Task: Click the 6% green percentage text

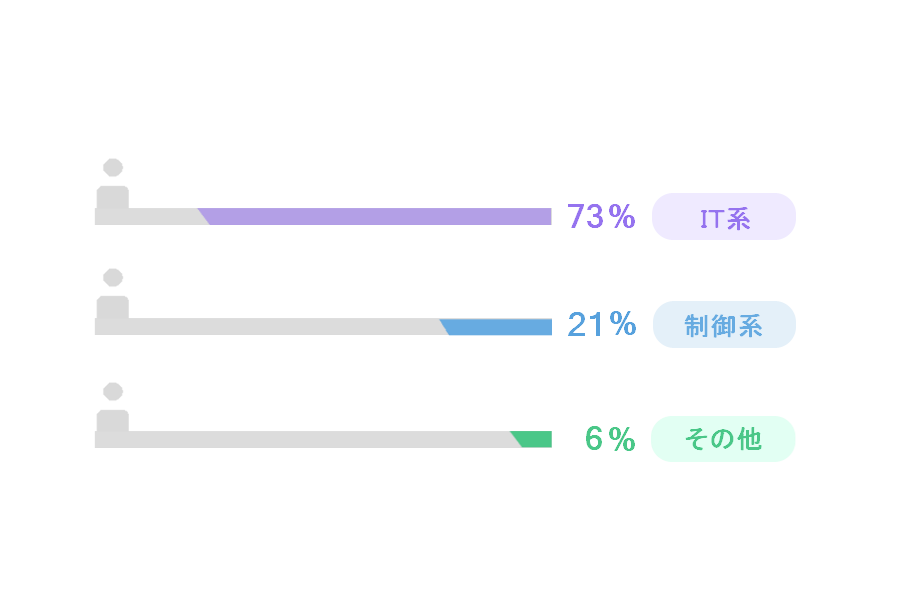Action: [610, 439]
